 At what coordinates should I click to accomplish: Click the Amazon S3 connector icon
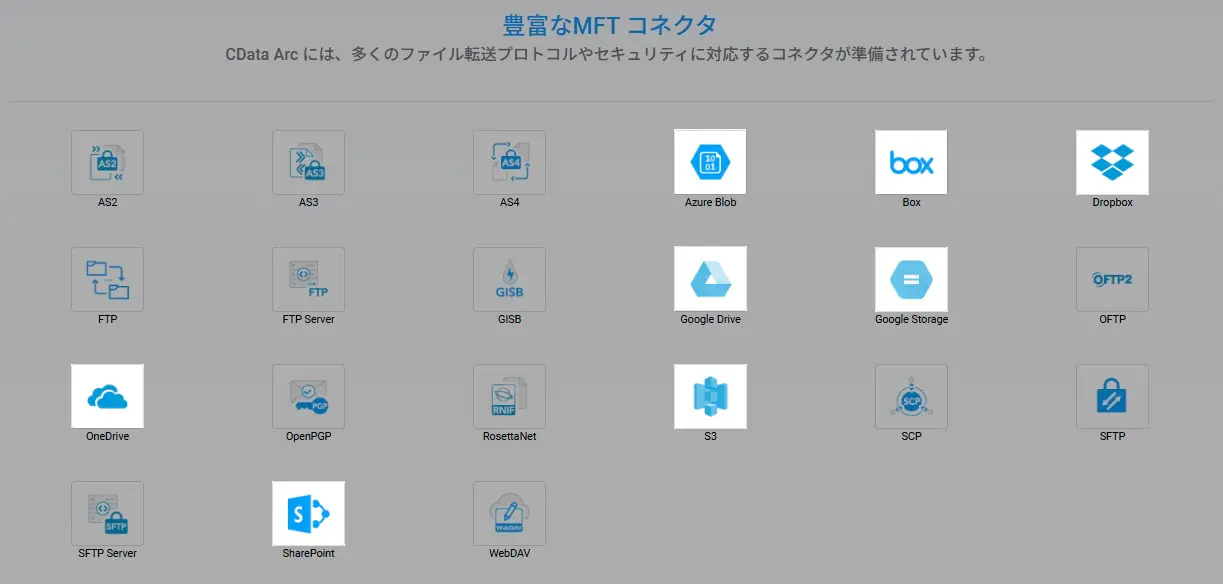point(710,396)
